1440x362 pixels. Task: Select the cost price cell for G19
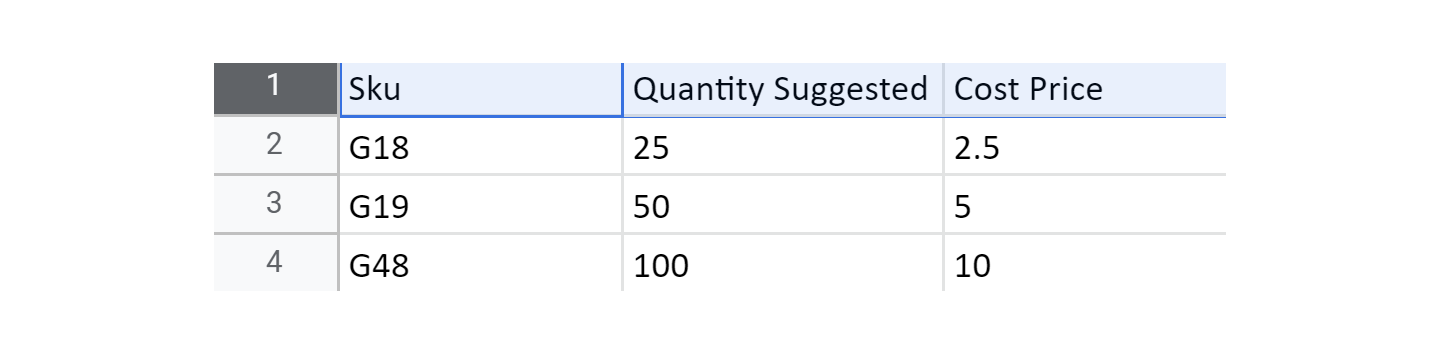click(x=1085, y=205)
